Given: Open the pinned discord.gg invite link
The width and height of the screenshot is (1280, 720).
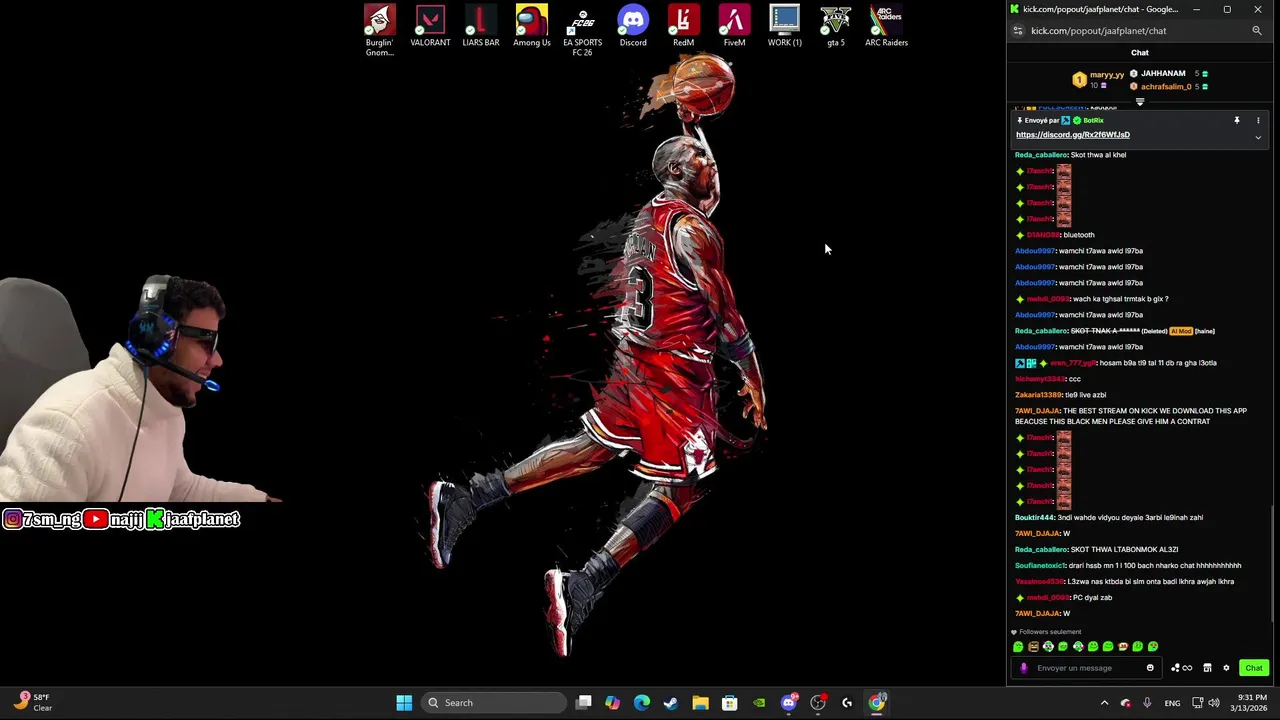Looking at the screenshot, I should pyautogui.click(x=1073, y=135).
